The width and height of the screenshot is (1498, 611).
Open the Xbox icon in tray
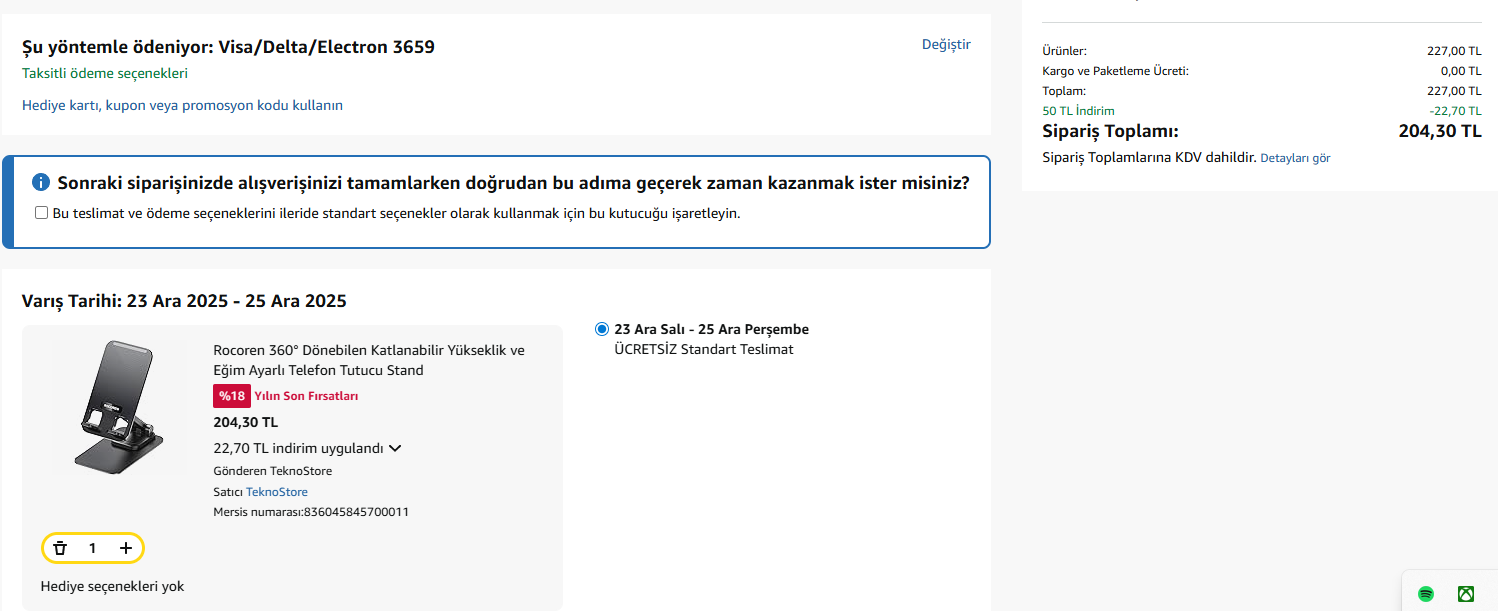[x=1465, y=593]
